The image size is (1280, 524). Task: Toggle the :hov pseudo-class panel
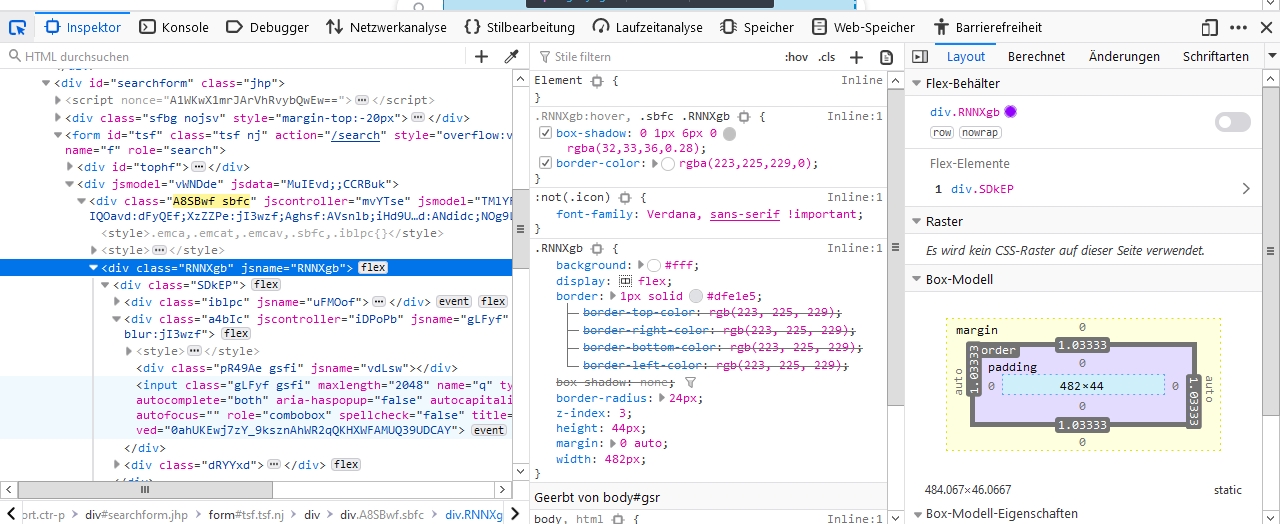point(796,57)
